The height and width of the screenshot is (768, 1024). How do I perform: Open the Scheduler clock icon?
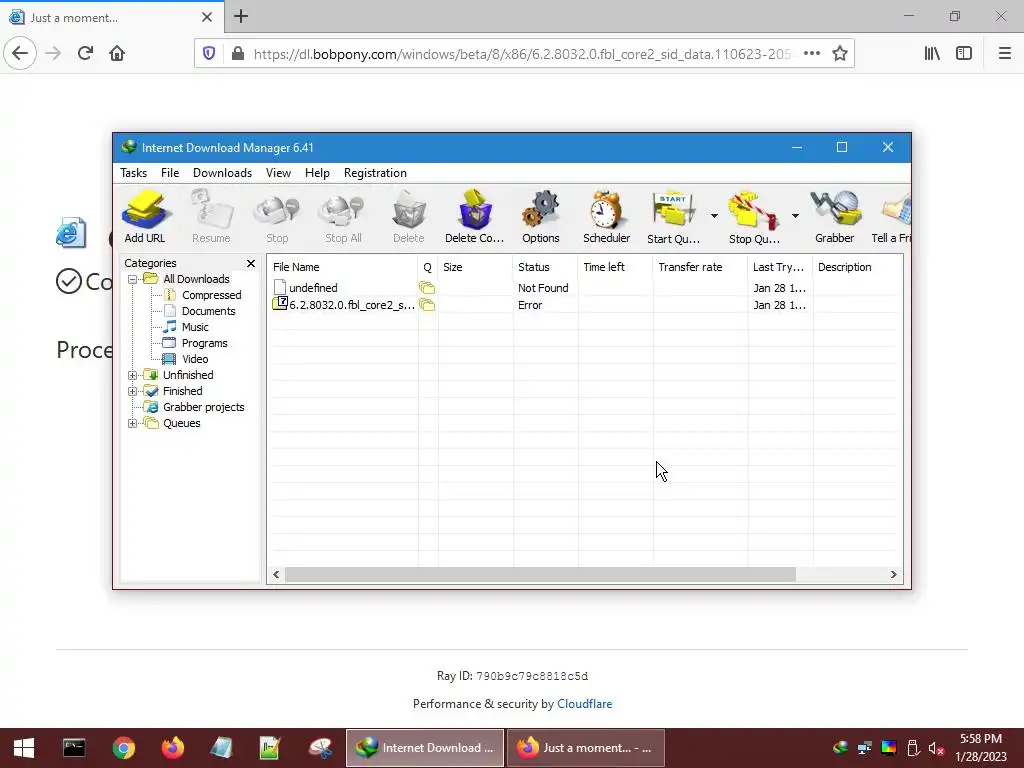[x=607, y=216]
